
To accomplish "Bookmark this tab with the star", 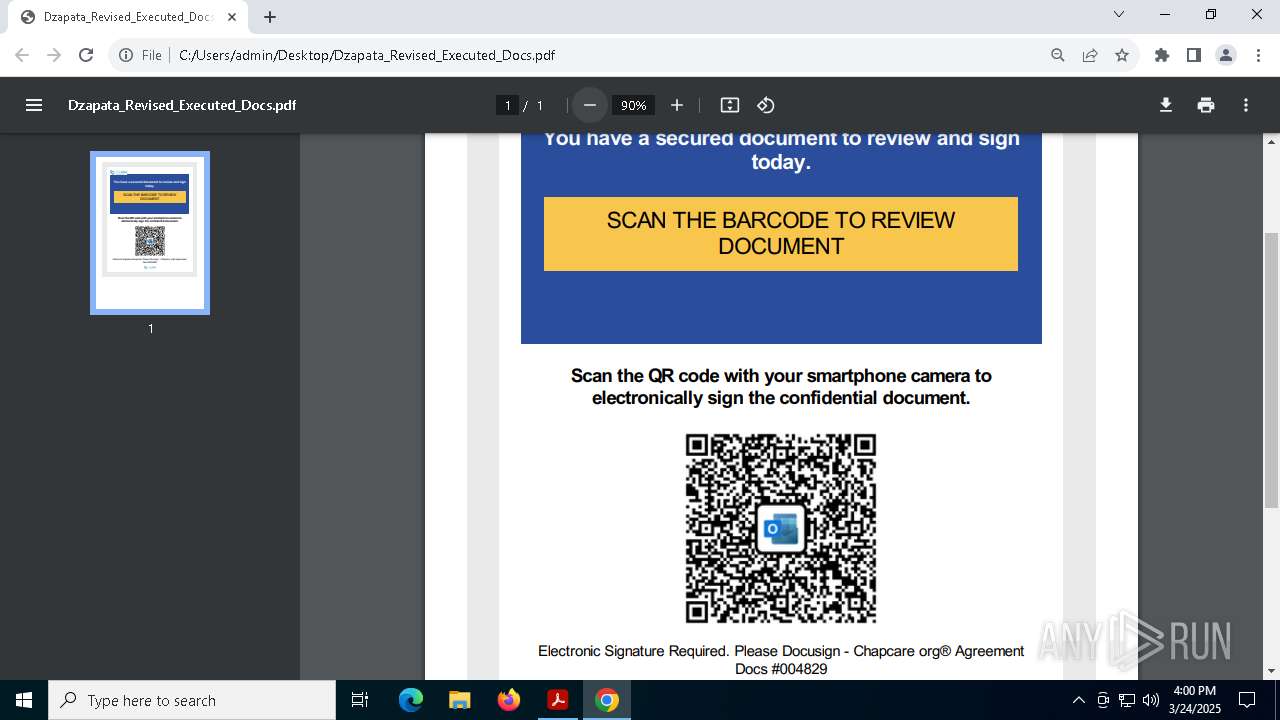I will 1122,55.
